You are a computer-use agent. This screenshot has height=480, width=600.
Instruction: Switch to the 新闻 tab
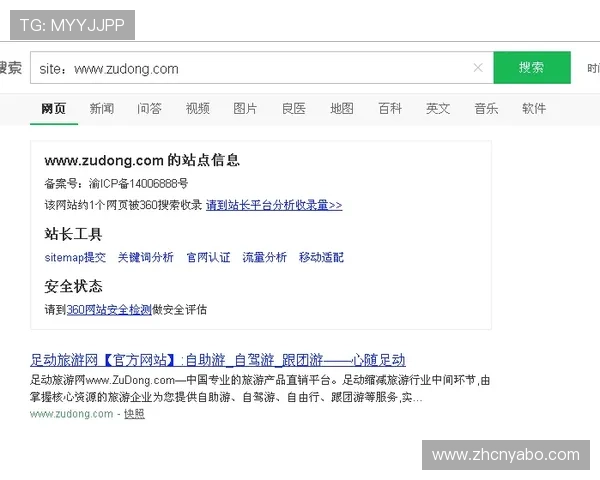pyautogui.click(x=102, y=109)
